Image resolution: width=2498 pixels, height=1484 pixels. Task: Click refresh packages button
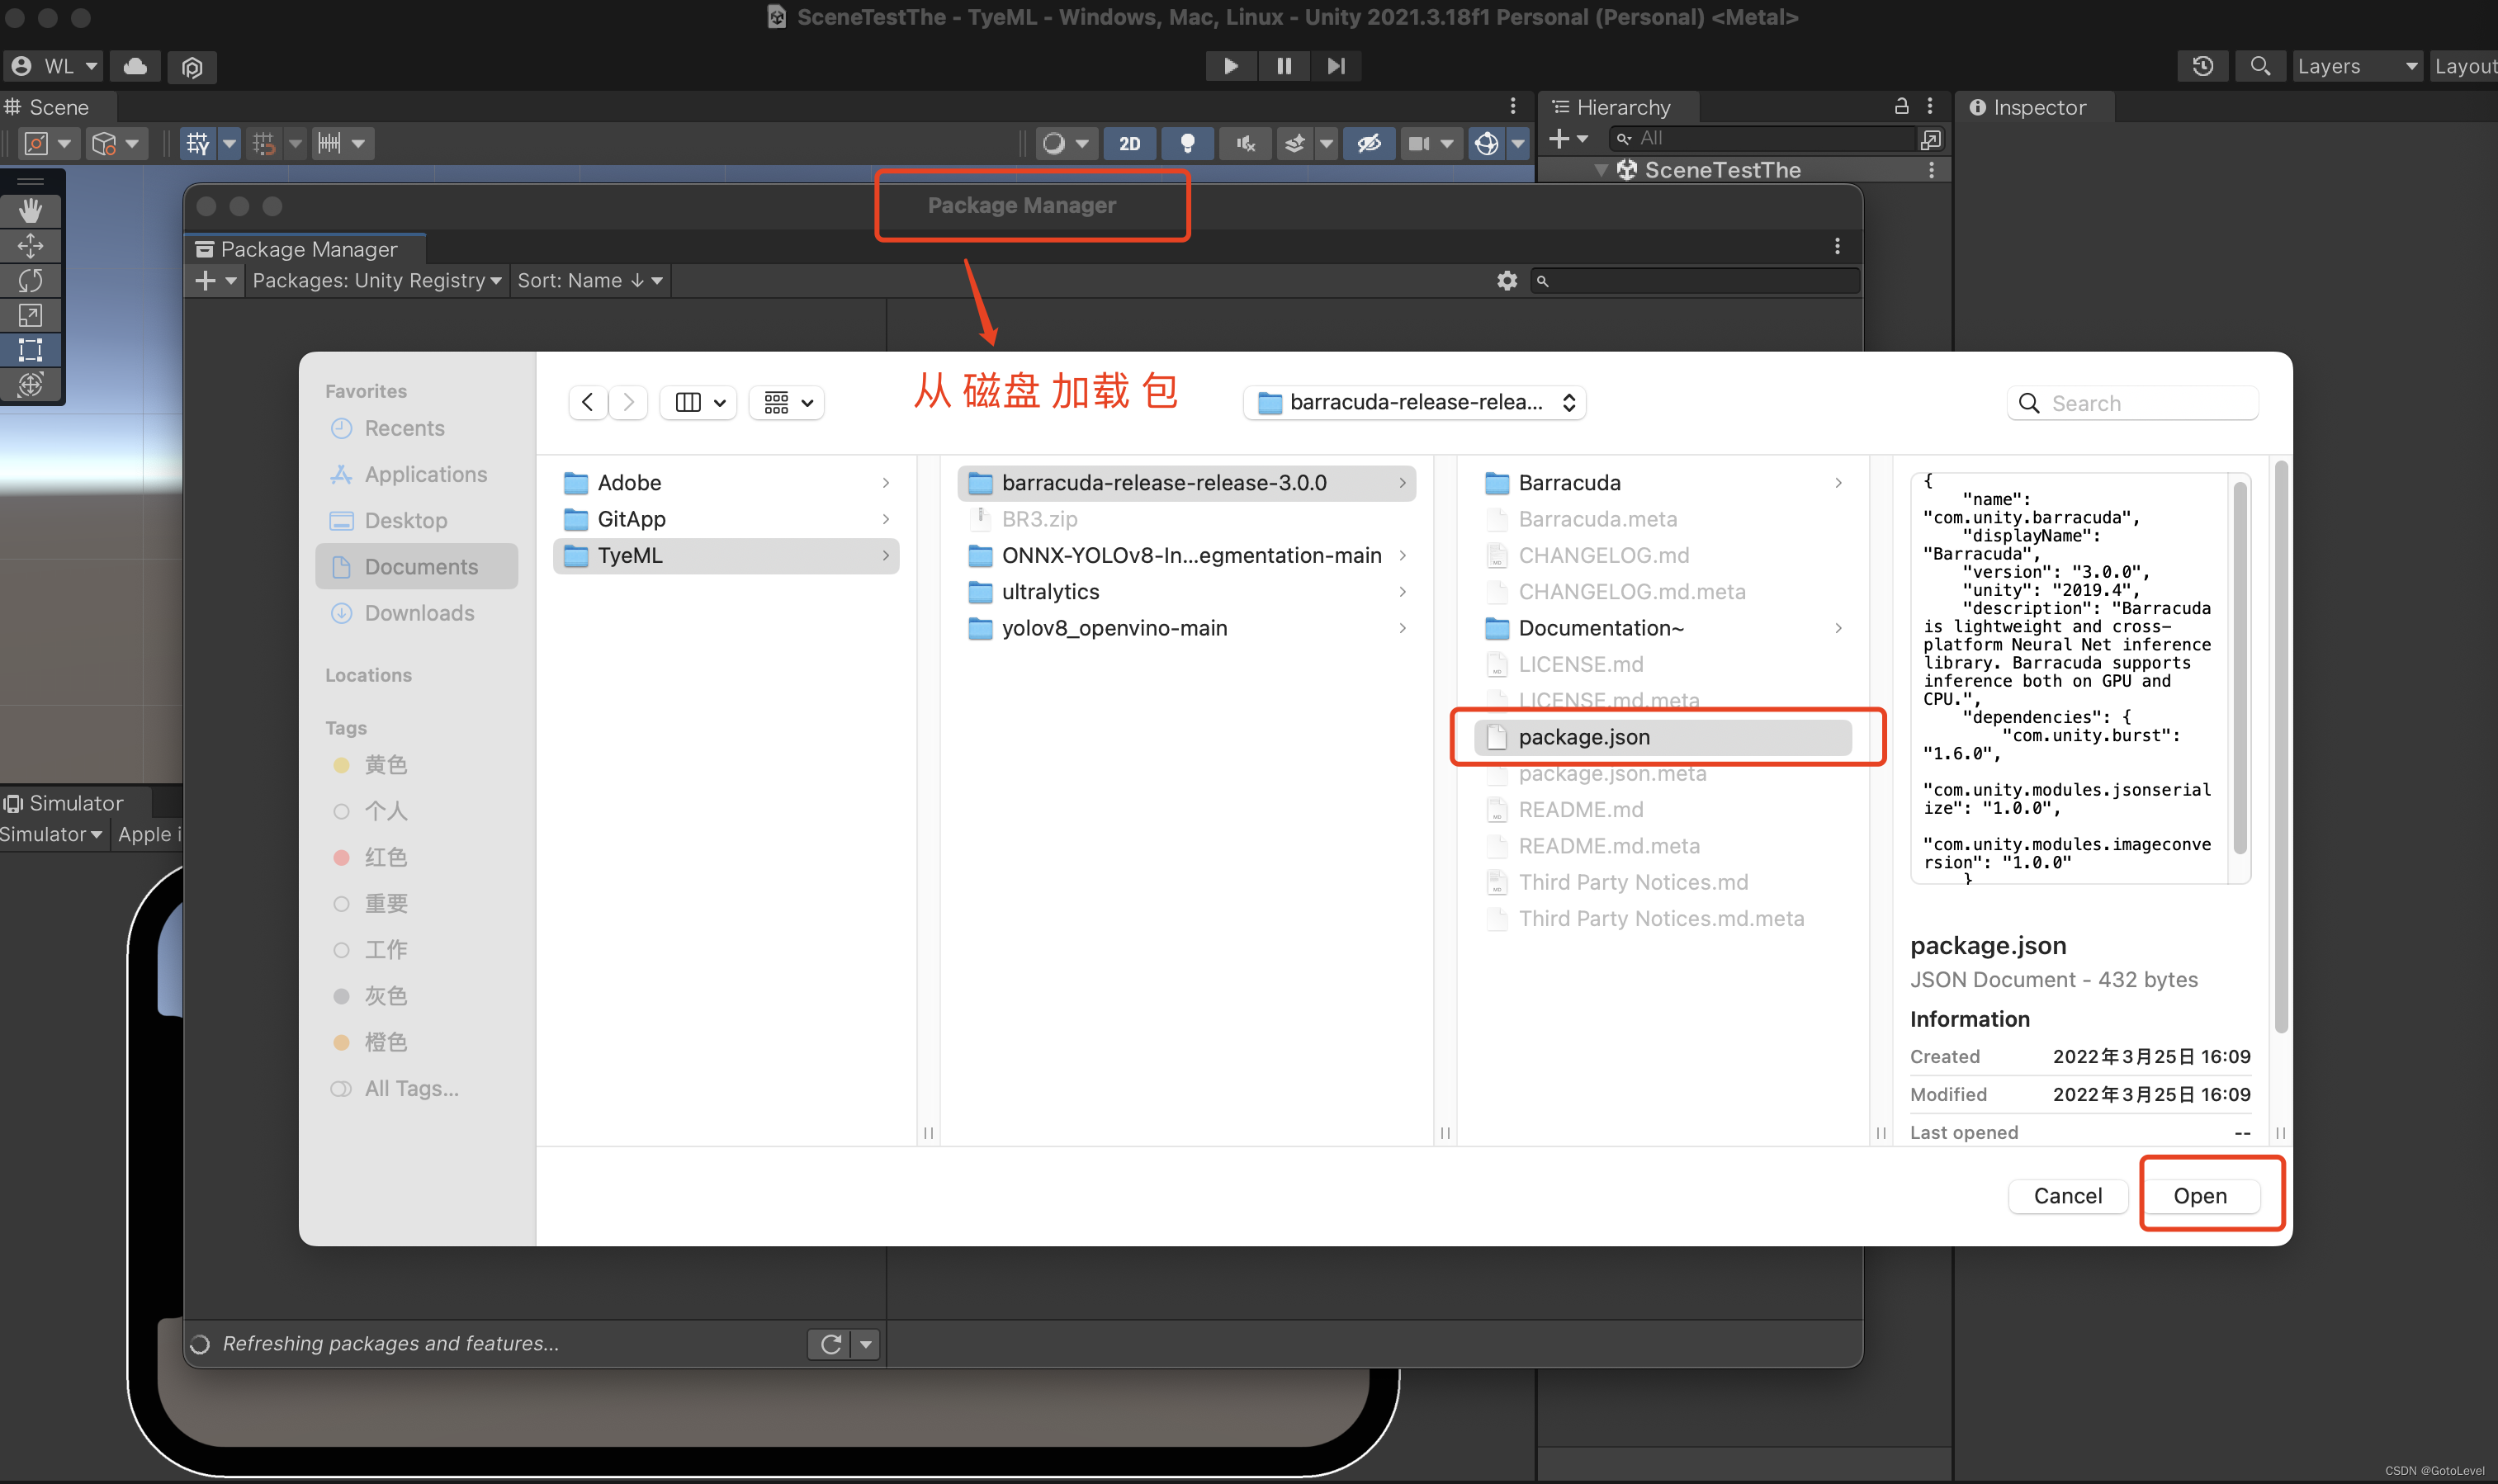click(x=830, y=1344)
